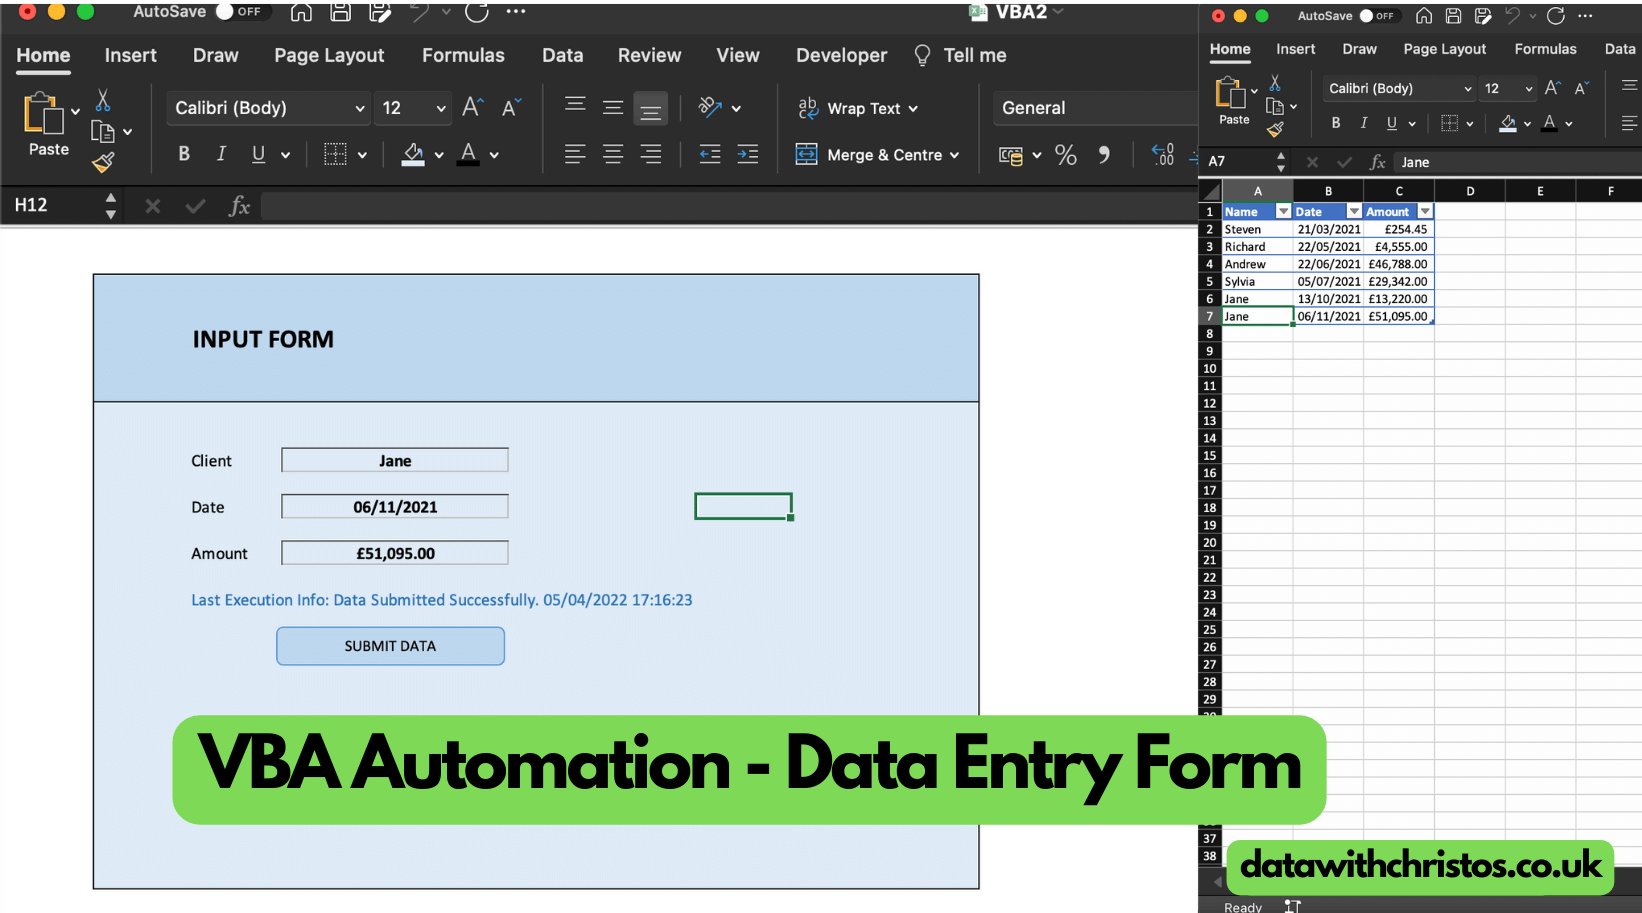The height and width of the screenshot is (913, 1642).
Task: Click the Increase Indent icon
Action: pos(748,155)
